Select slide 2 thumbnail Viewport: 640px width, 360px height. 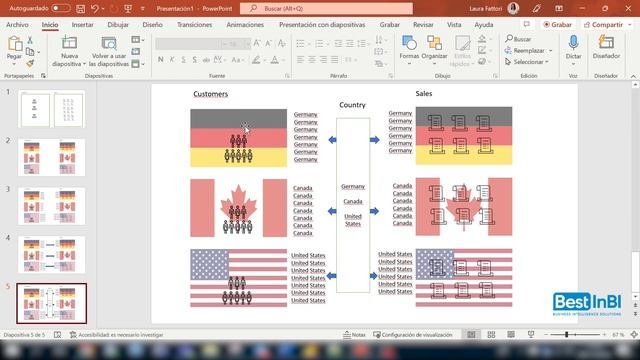51,157
